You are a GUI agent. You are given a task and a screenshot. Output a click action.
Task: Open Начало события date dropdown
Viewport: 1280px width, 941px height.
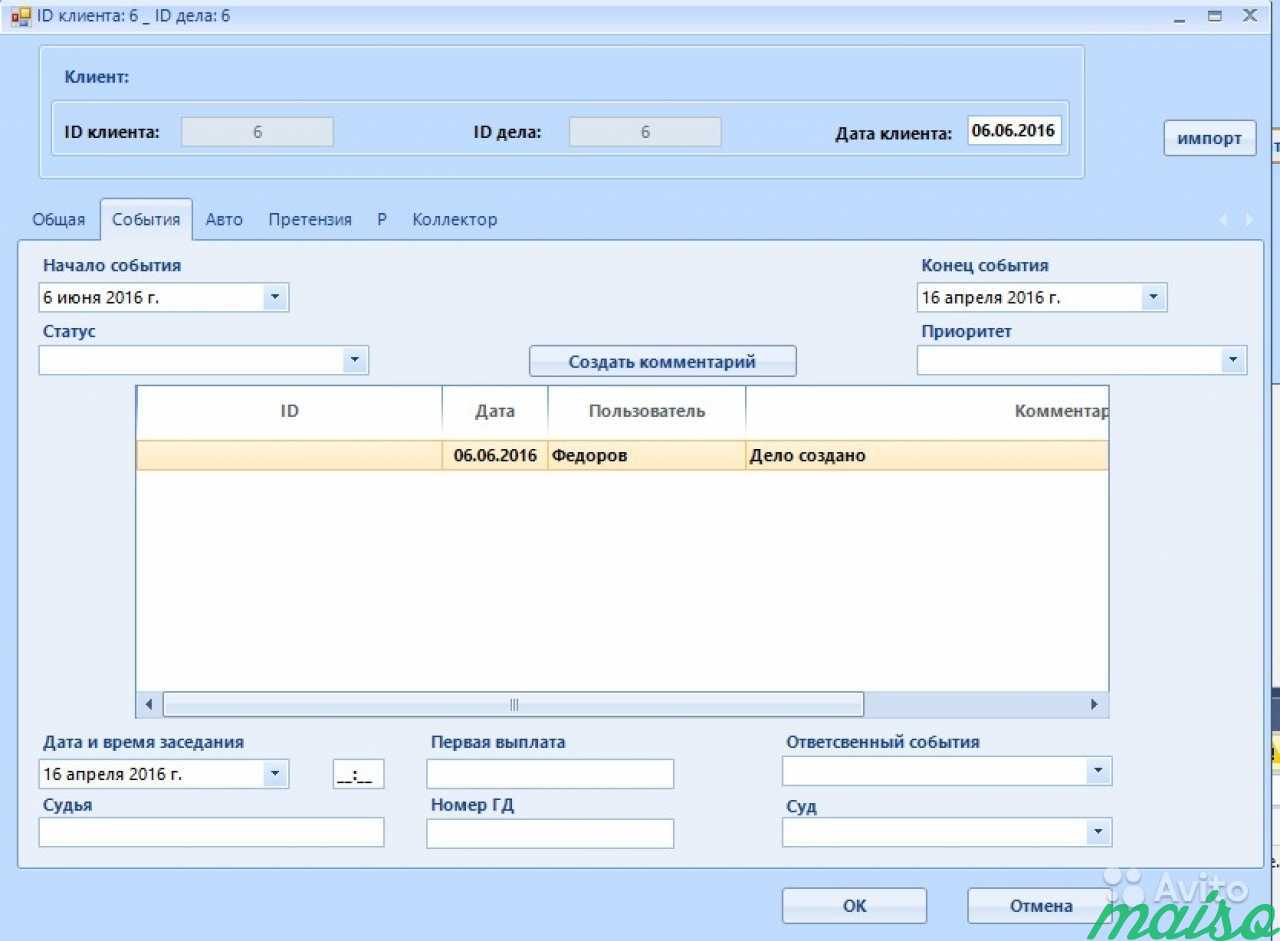[x=275, y=297]
